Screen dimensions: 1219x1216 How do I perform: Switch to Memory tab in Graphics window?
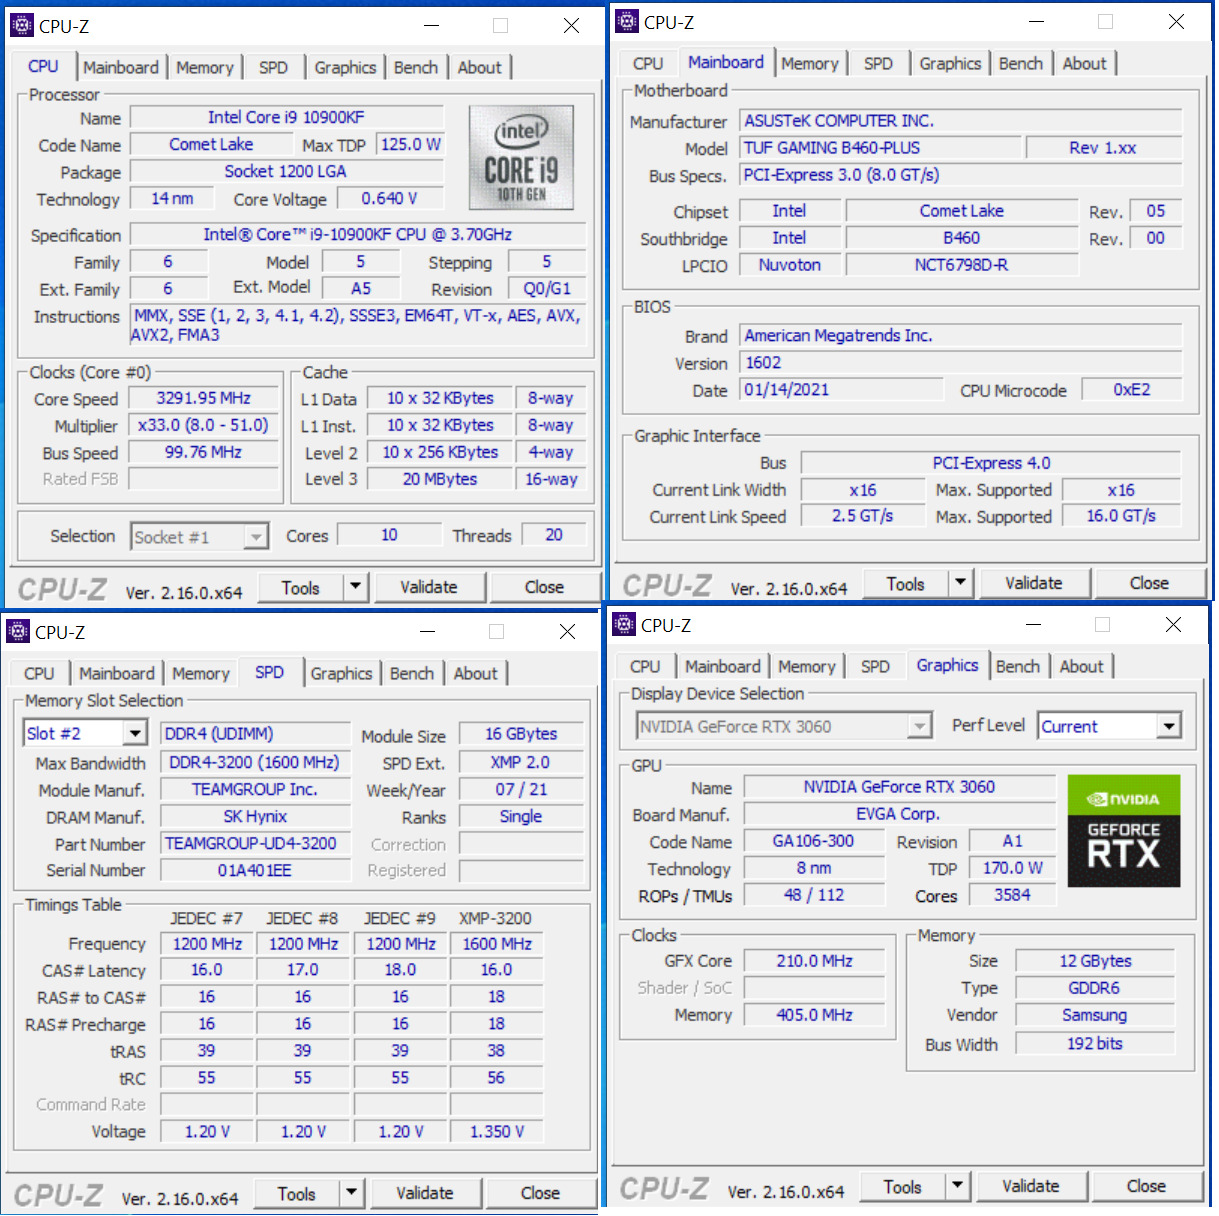click(806, 666)
